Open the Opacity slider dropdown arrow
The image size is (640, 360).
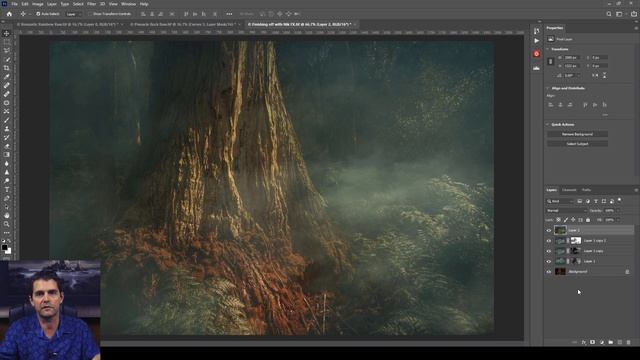617,211
